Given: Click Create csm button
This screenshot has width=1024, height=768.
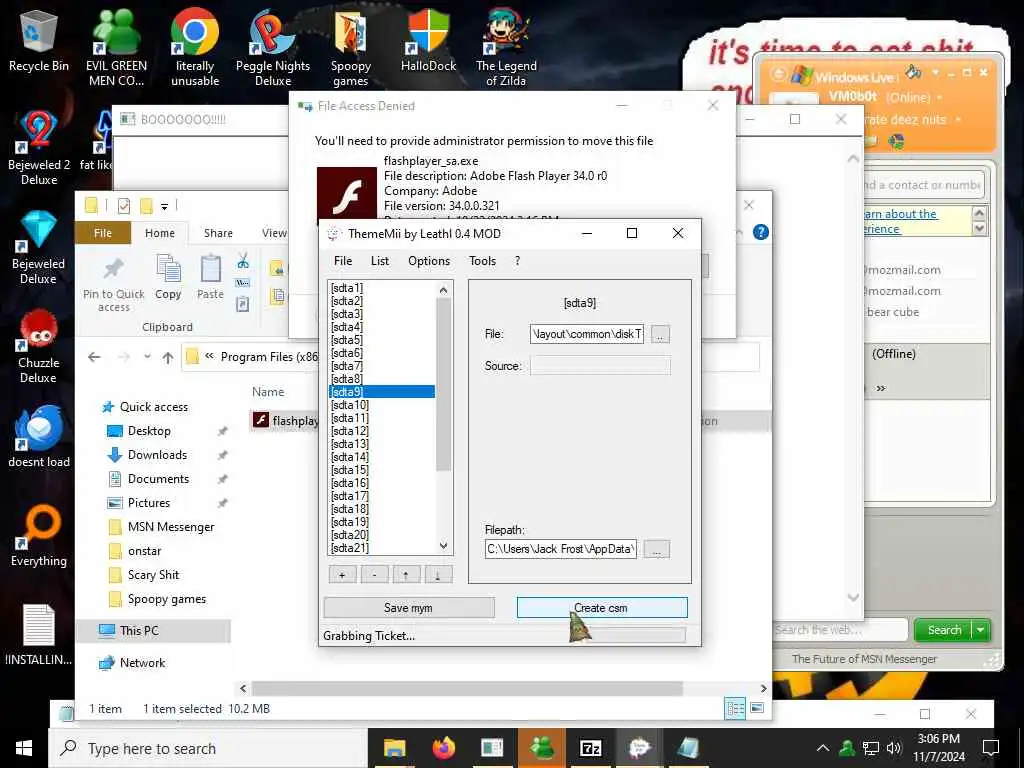Looking at the screenshot, I should click(601, 608).
